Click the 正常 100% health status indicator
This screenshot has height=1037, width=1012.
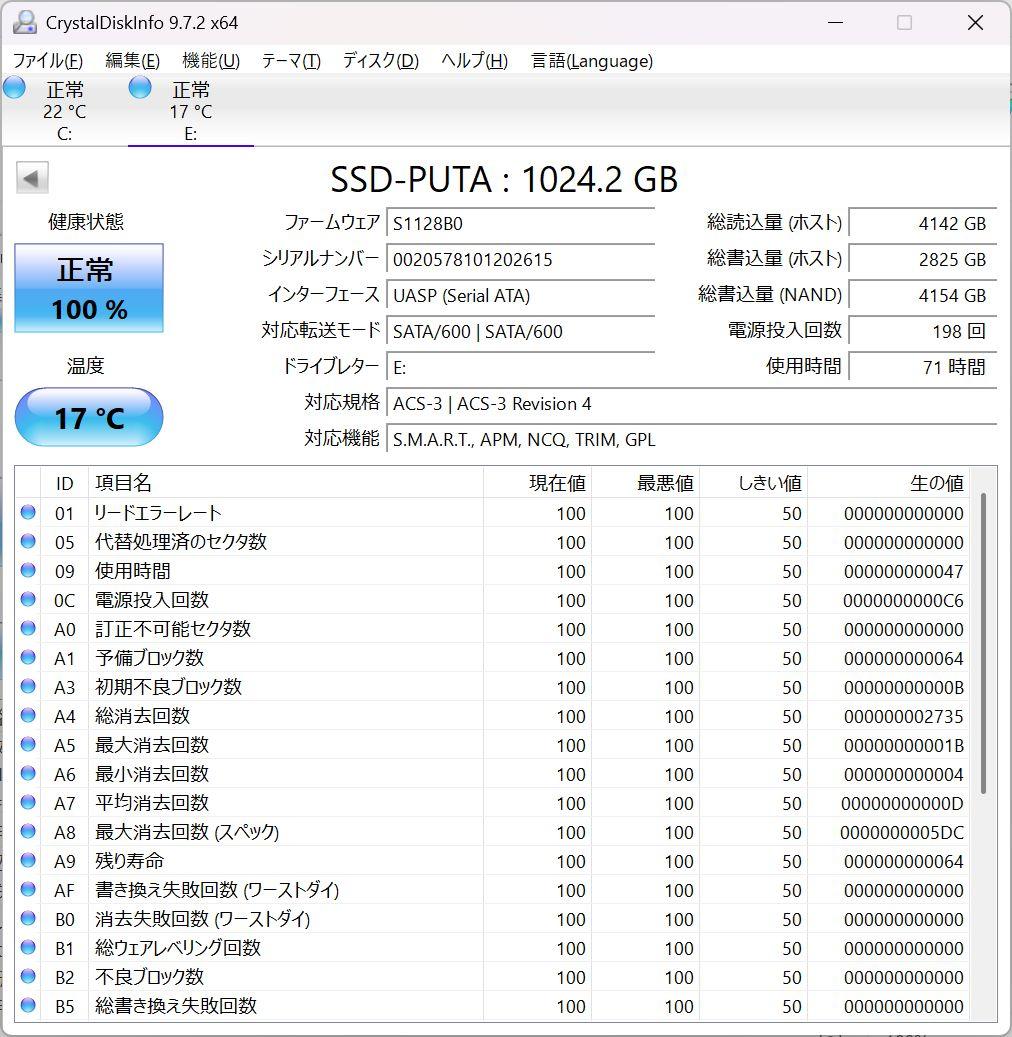(88, 288)
